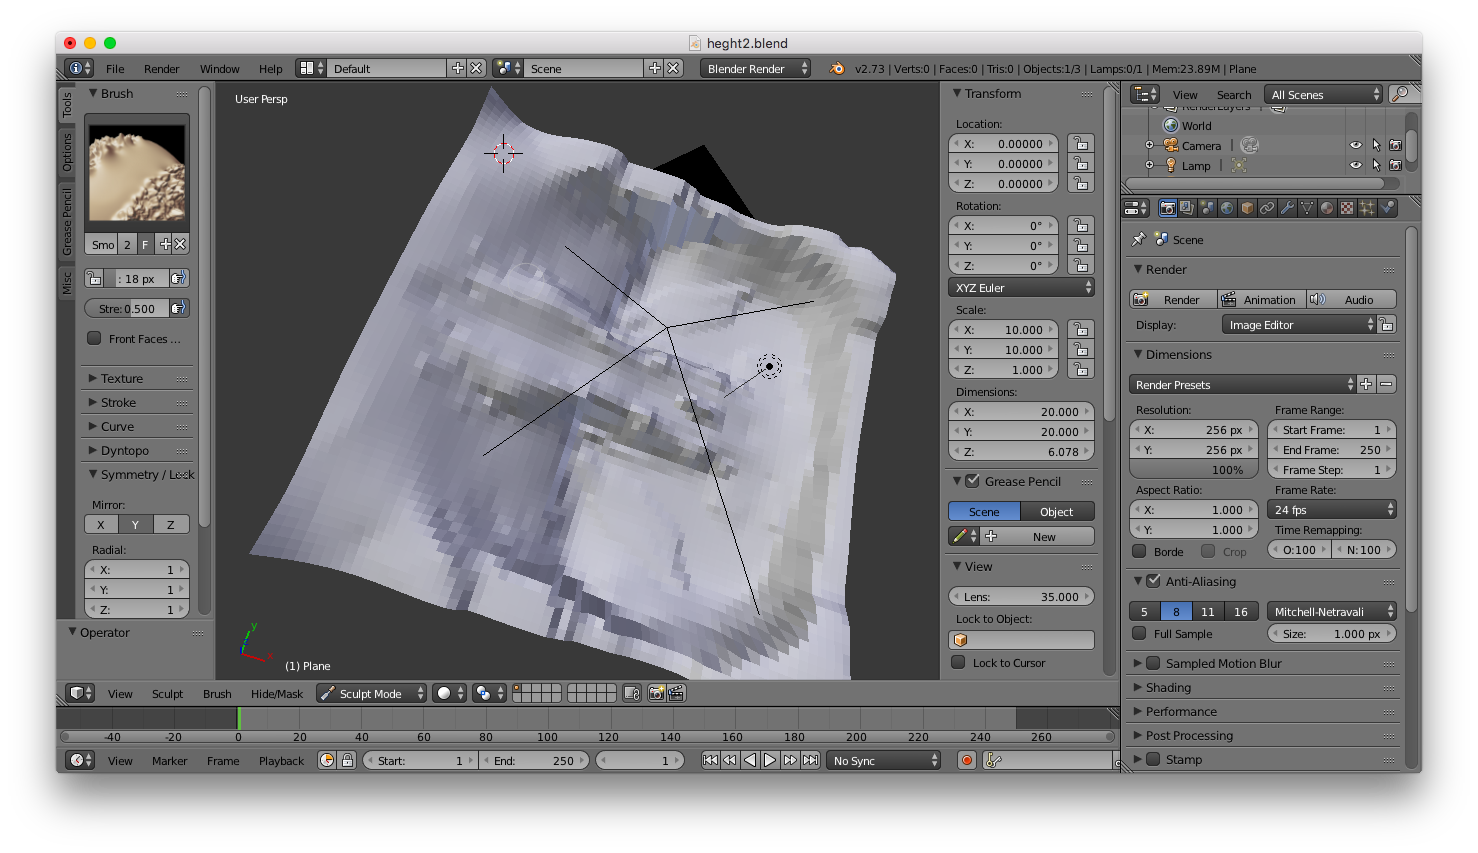Open the World properties globe tab
1478x853 pixels.
[x=1227, y=208]
